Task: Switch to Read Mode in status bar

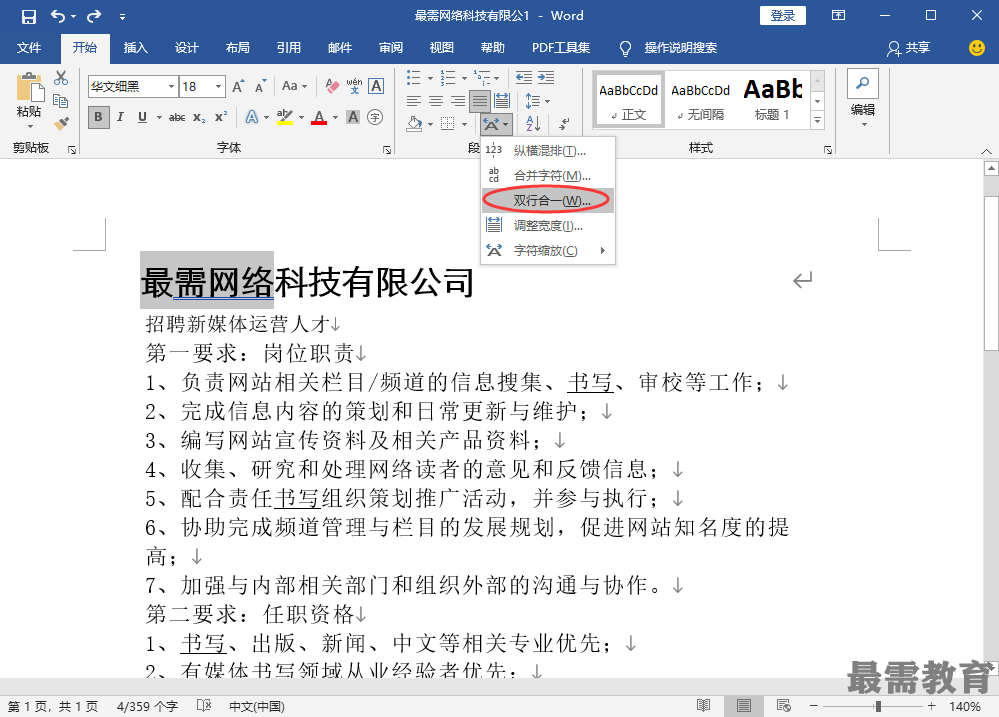Action: pos(703,706)
